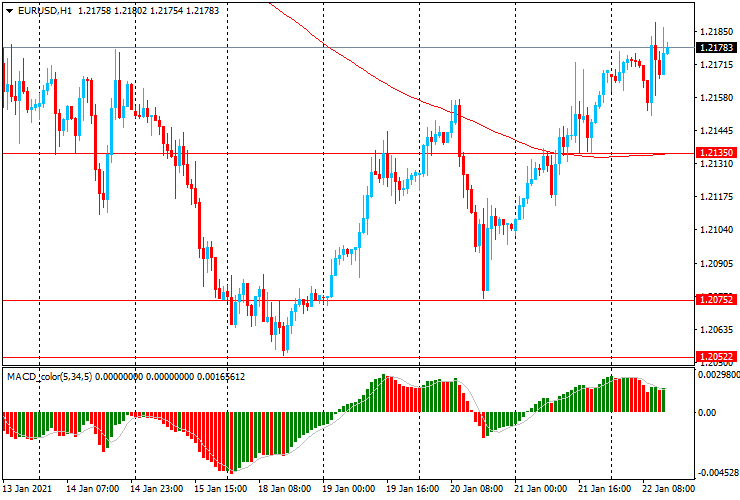Click the 13 Jan 2021 time axis label
The width and height of the screenshot is (740, 500).
pos(27,488)
